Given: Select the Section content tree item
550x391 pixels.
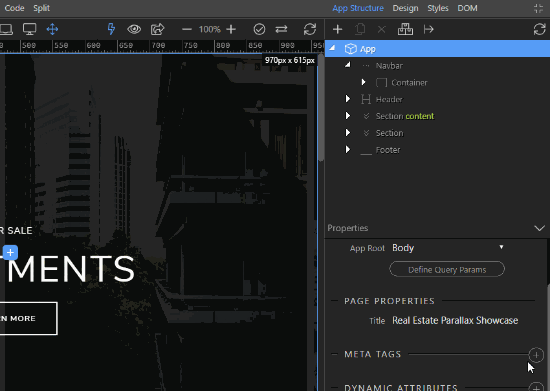Looking at the screenshot, I should (x=405, y=116).
